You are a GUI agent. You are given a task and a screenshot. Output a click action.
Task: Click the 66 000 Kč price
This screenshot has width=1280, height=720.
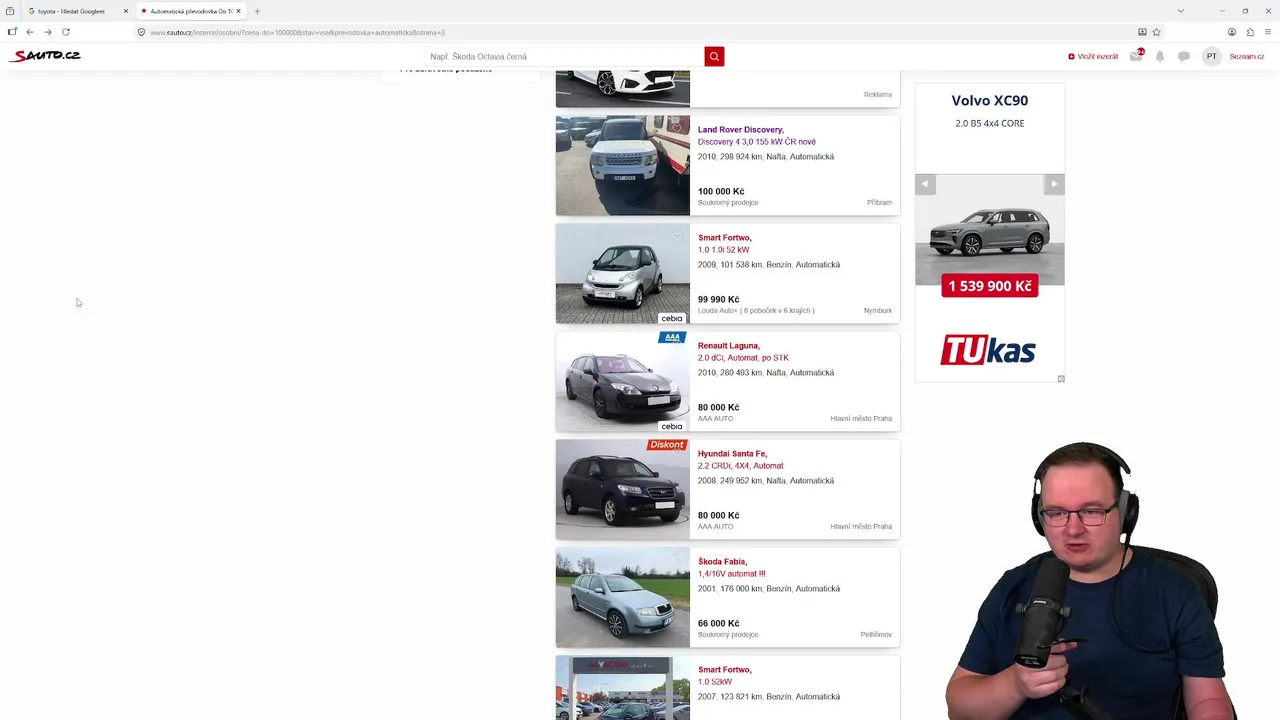tap(719, 623)
